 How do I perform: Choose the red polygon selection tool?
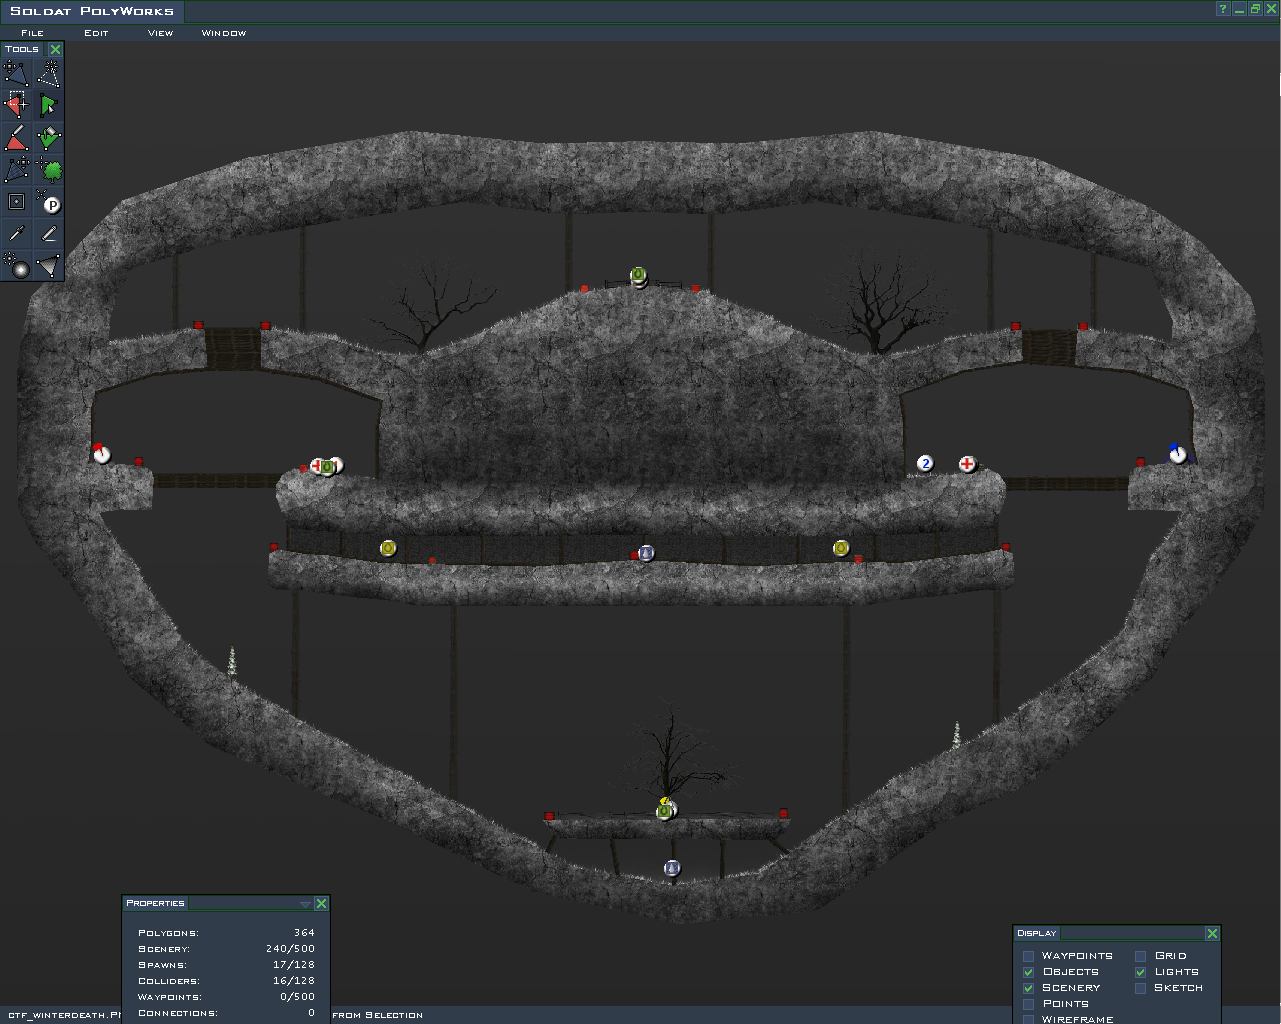16,105
